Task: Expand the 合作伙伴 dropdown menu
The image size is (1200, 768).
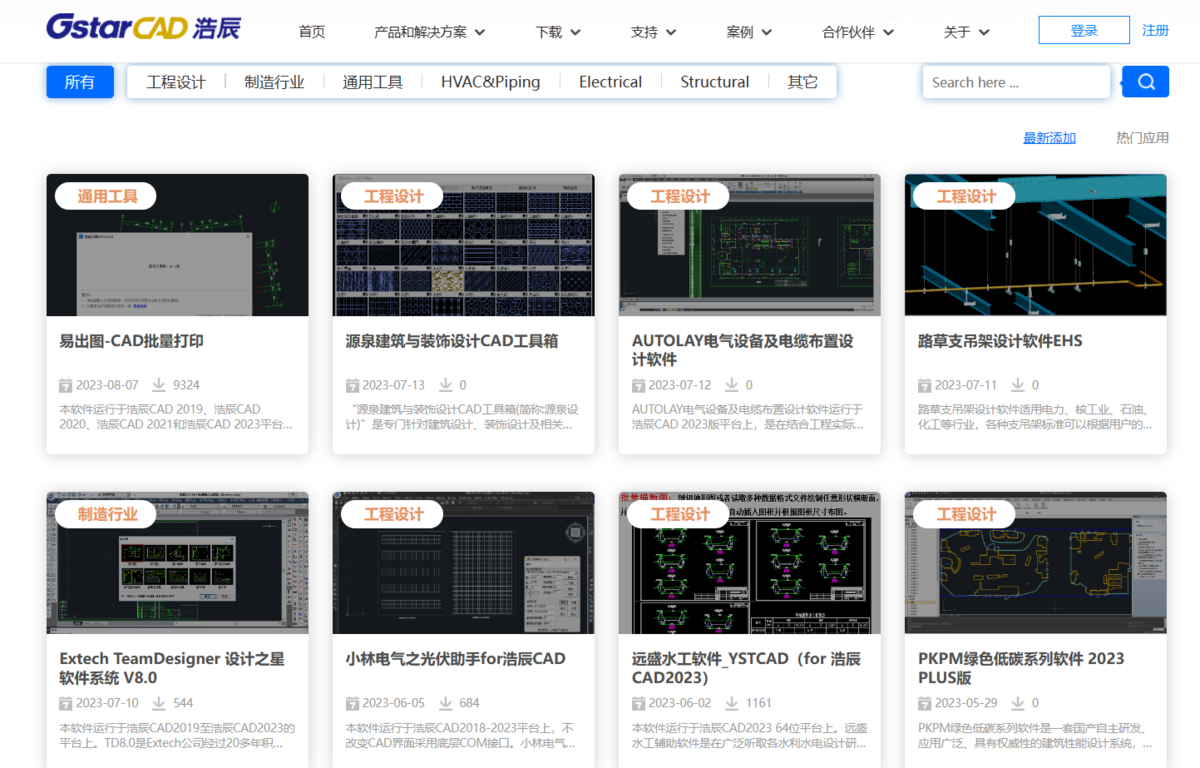Action: (858, 31)
